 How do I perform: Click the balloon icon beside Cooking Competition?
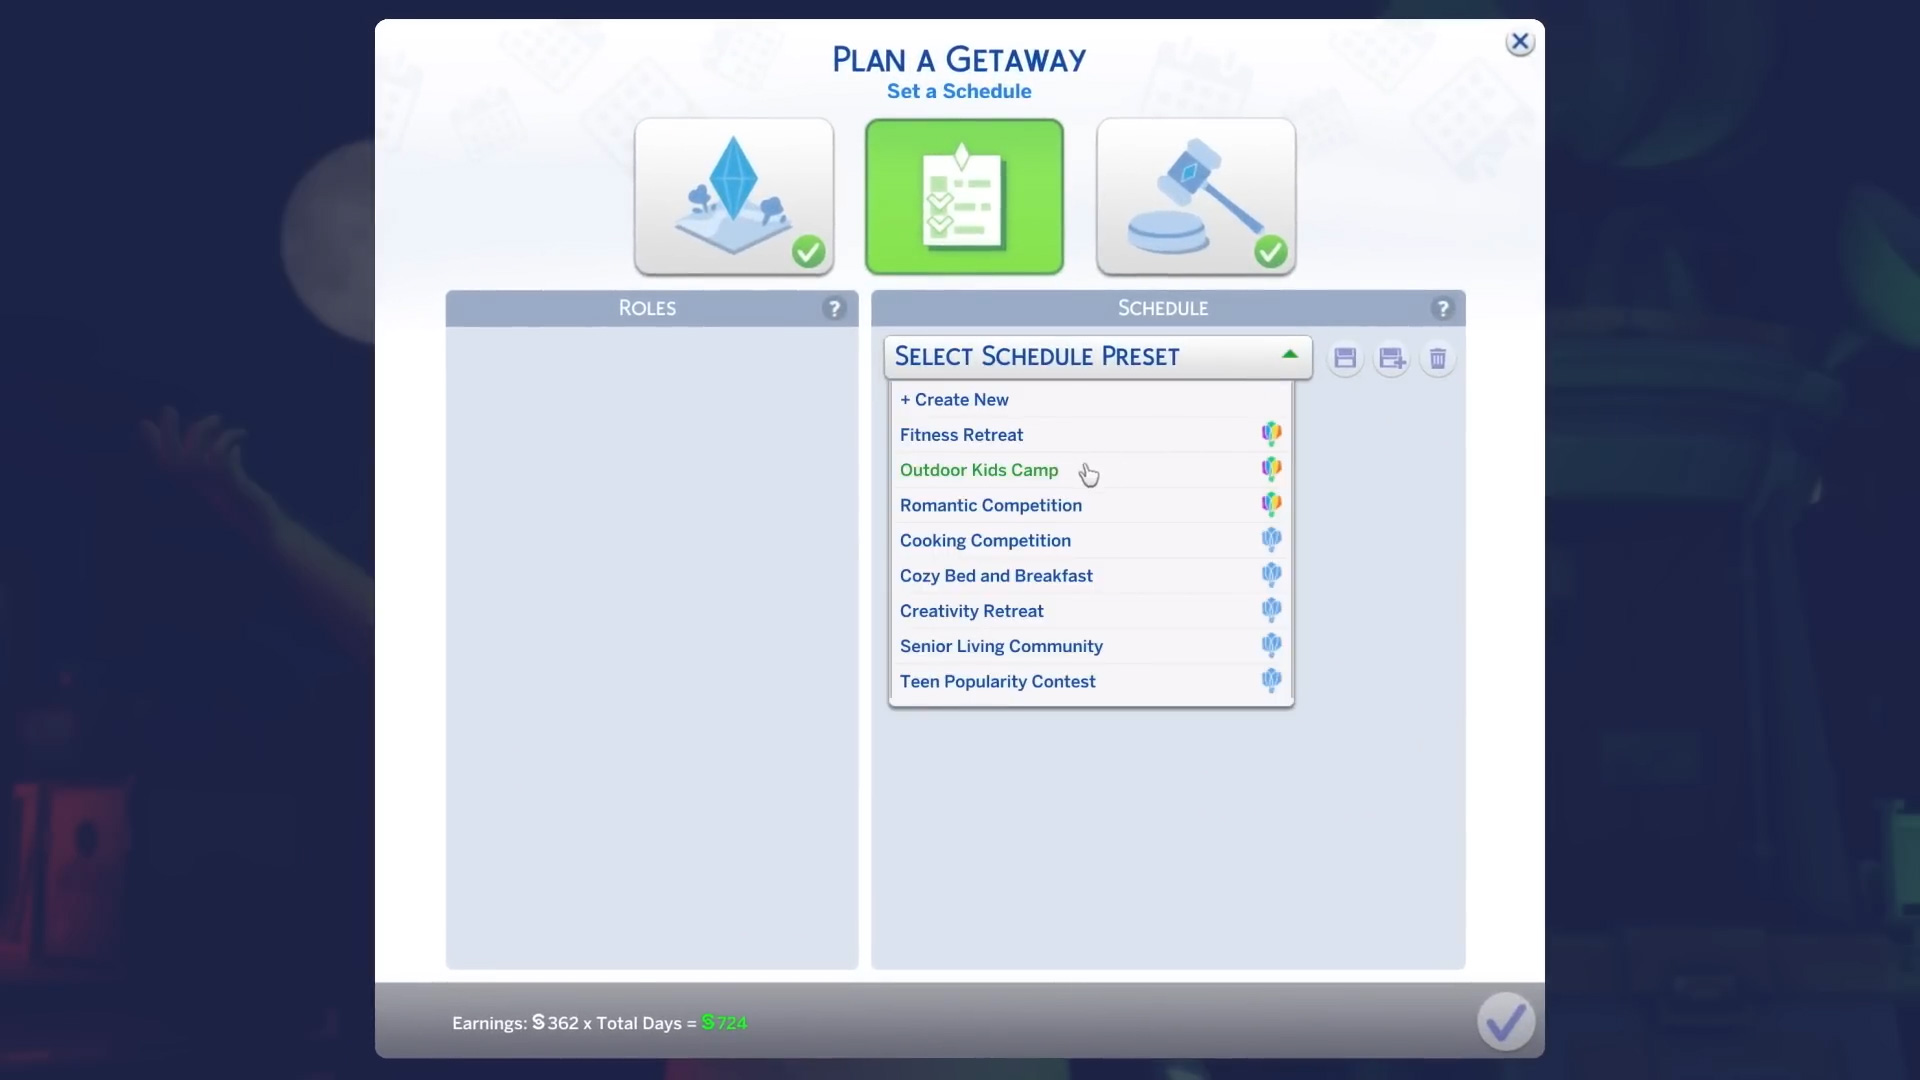tap(1271, 540)
